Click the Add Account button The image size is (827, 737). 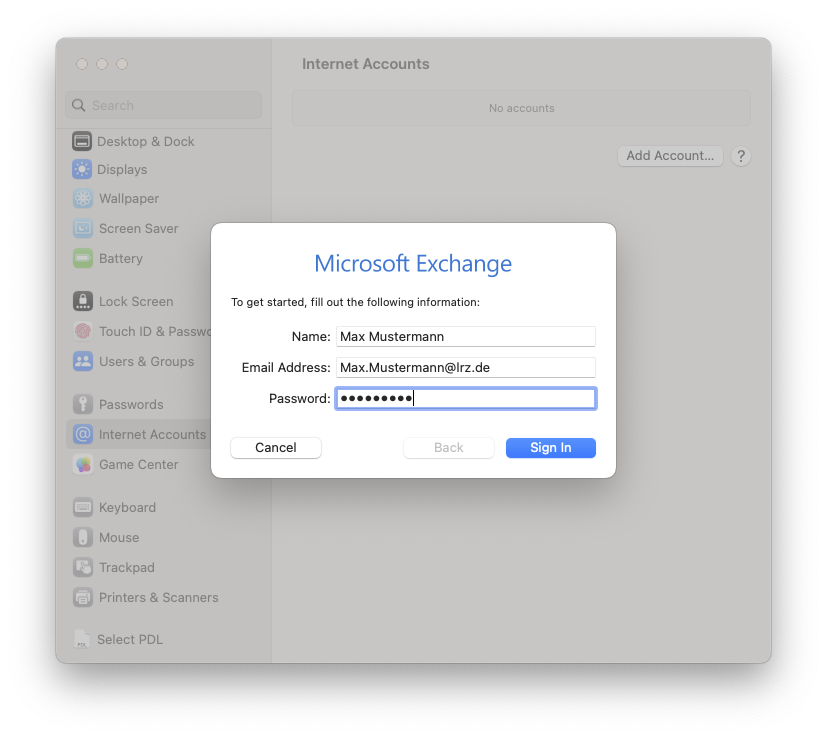click(669, 156)
